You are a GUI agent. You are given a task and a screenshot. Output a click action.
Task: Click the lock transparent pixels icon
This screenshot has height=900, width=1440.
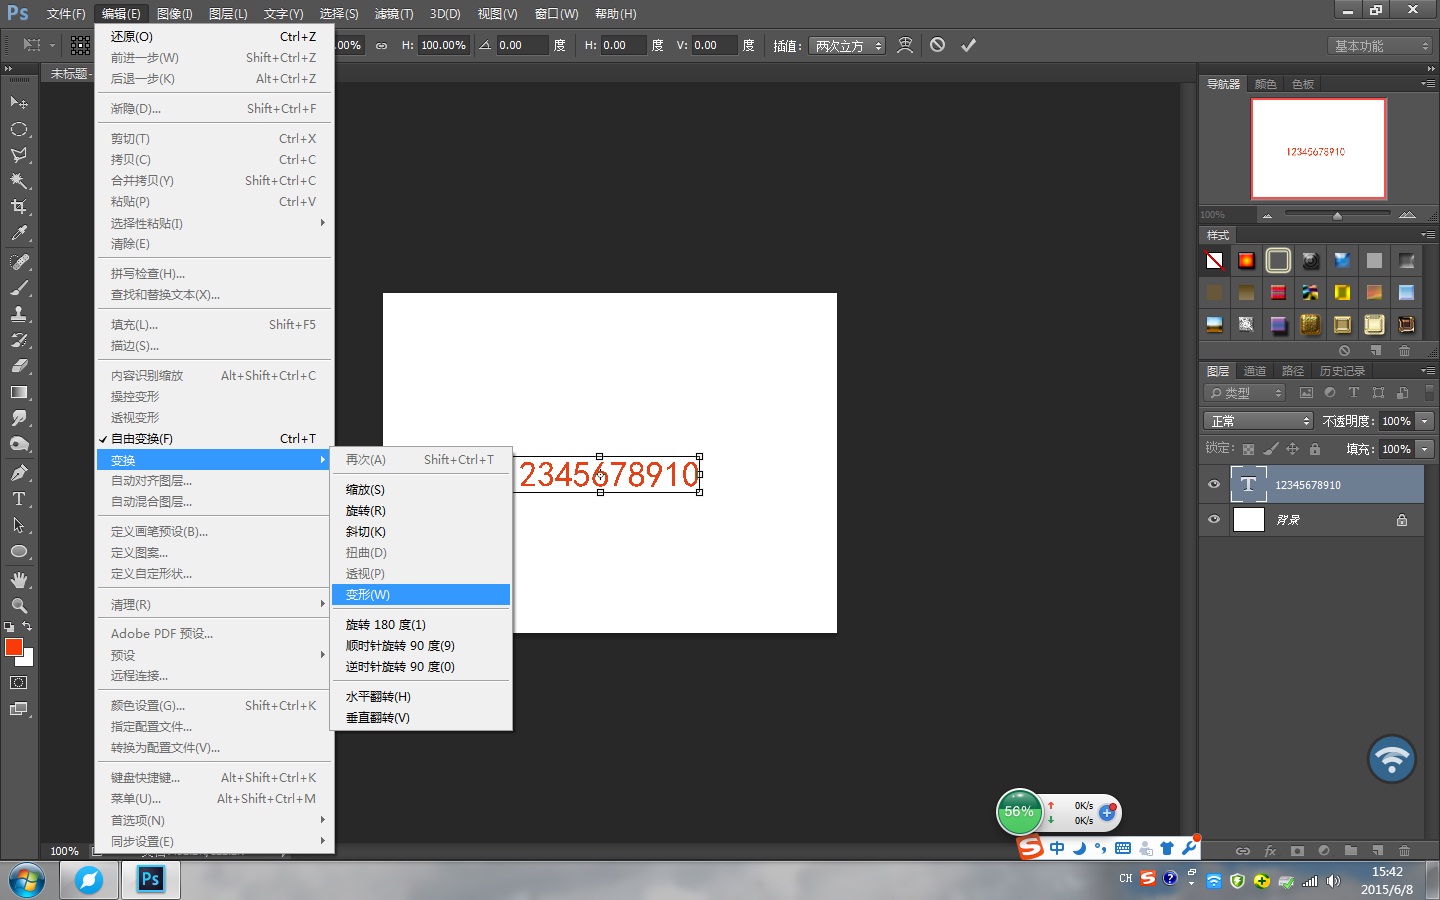[1248, 449]
